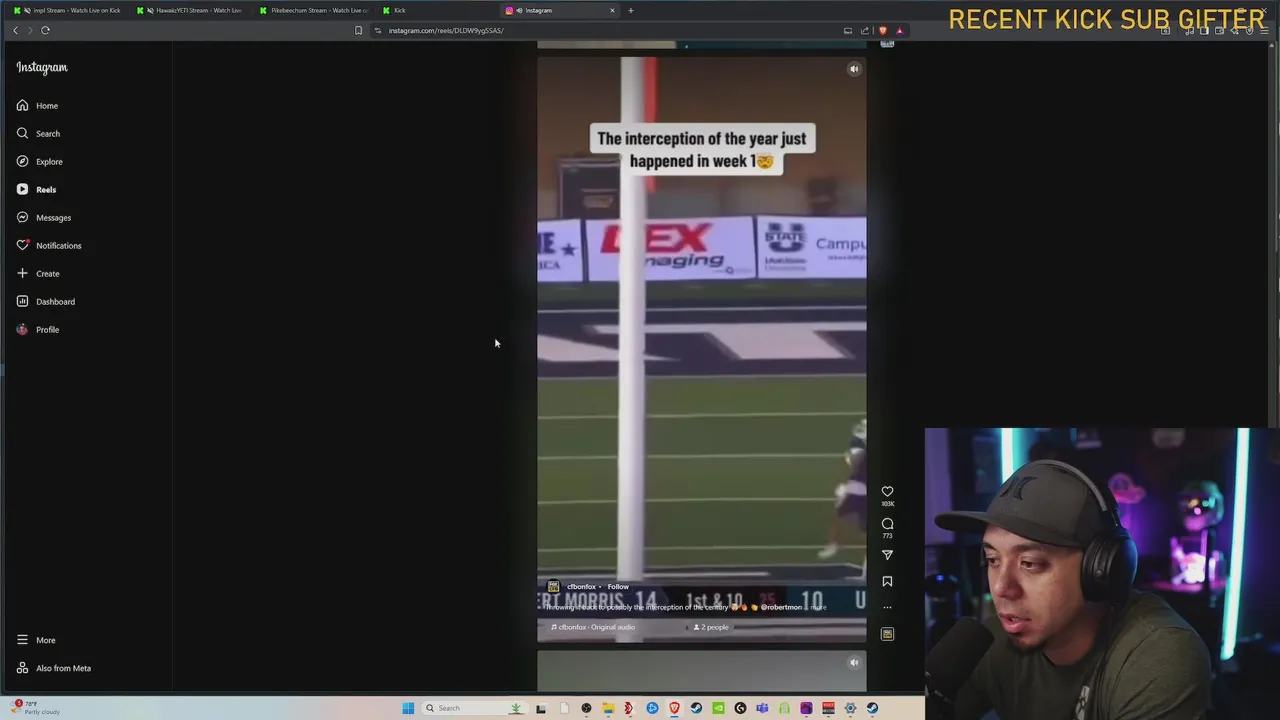
Task: Open Search in the Instagram sidebar
Action: (x=38, y=133)
